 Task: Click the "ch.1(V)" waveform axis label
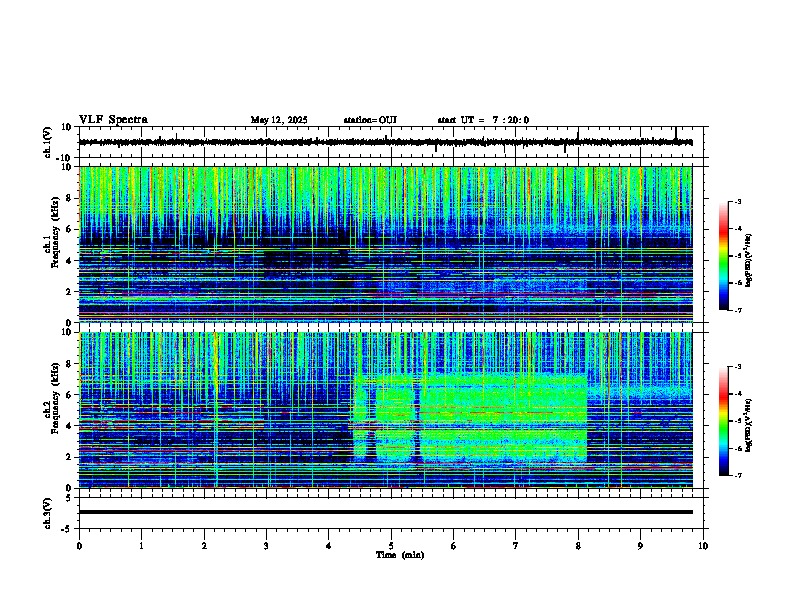tap(48, 142)
